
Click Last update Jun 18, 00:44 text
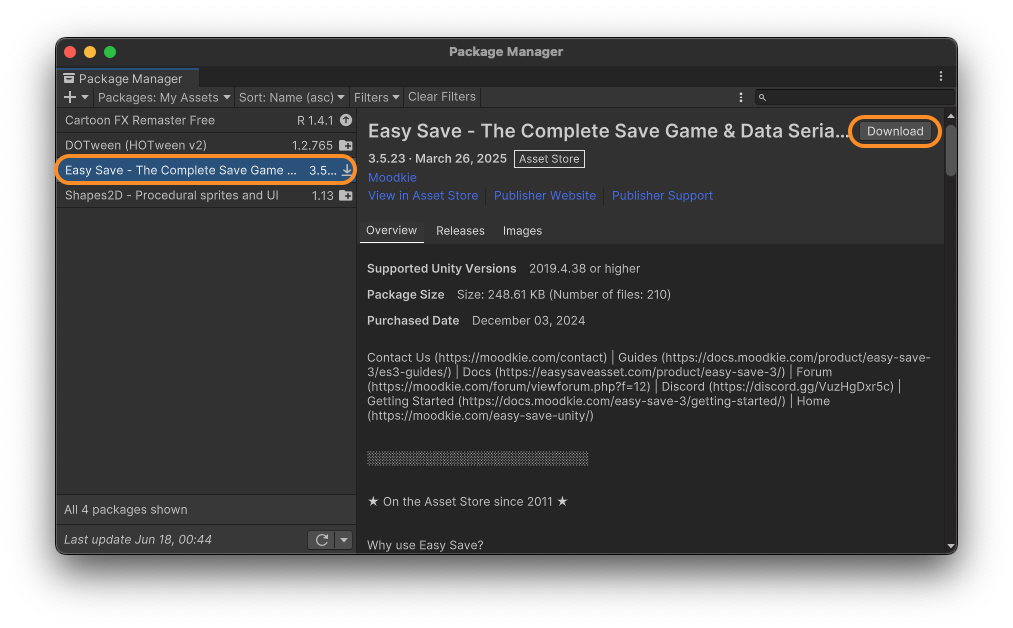(138, 539)
